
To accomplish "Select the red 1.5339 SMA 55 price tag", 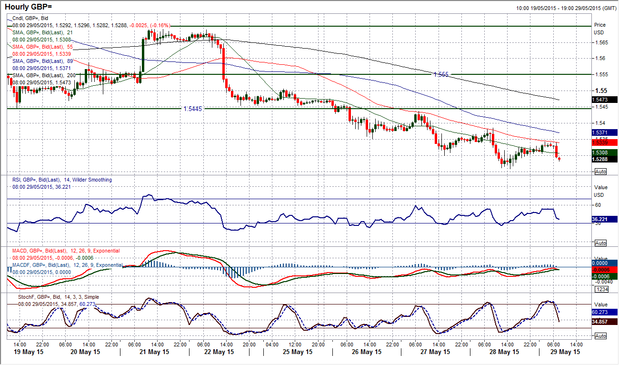I will pyautogui.click(x=604, y=142).
